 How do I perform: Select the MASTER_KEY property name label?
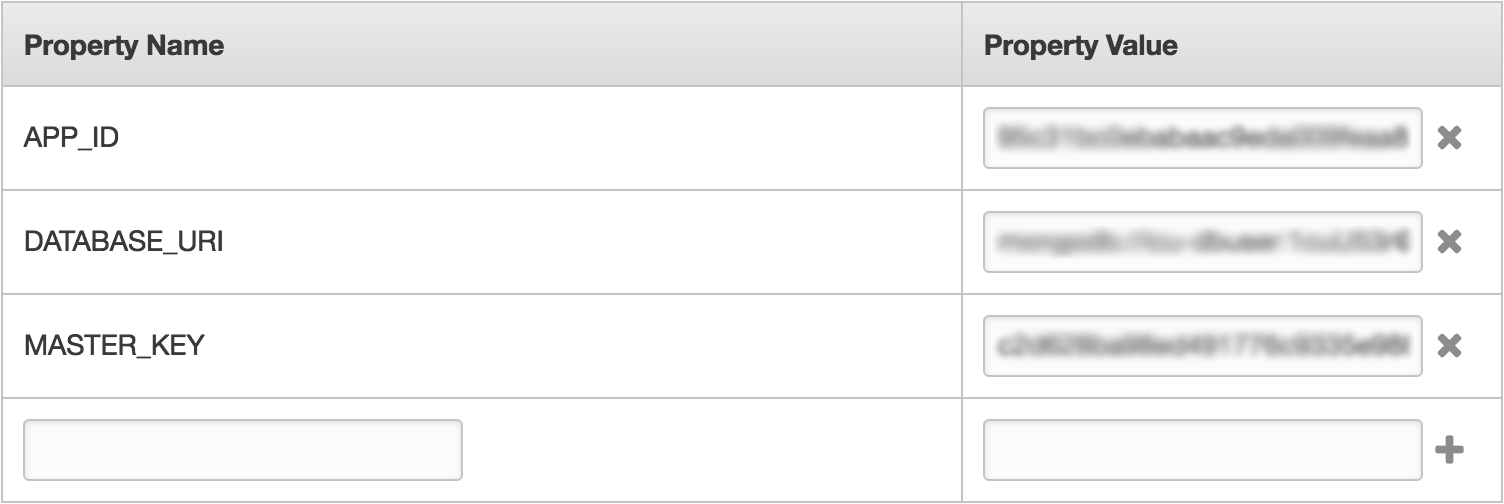(114, 346)
